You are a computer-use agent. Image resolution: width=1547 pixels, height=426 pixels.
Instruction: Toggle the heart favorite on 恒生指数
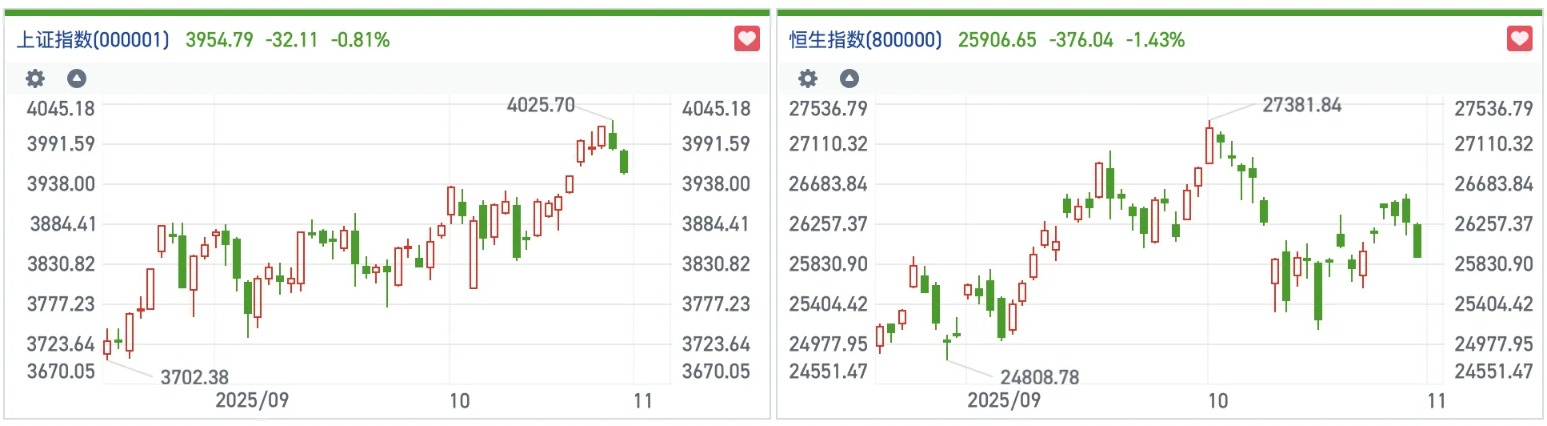pos(1519,40)
